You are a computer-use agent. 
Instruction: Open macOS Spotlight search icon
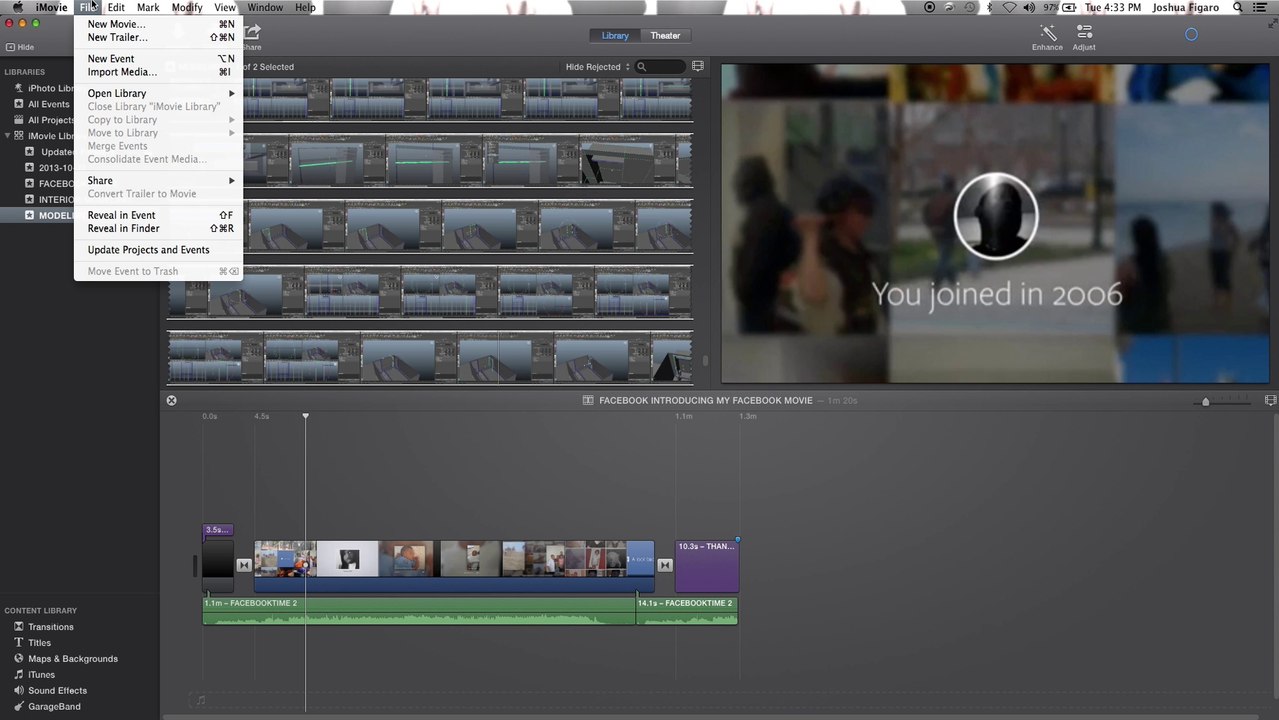click(1238, 7)
